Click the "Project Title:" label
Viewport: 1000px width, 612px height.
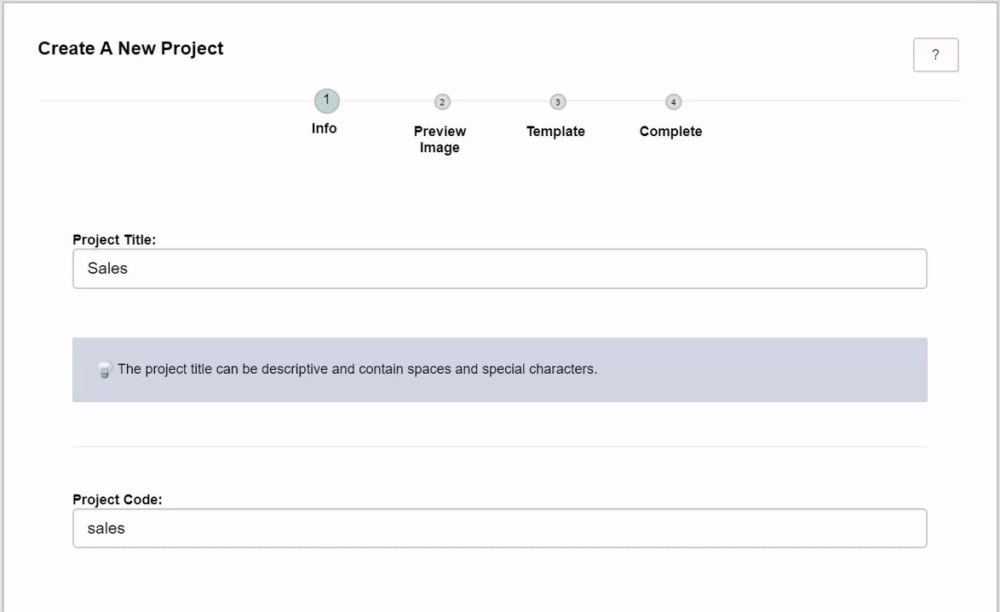(114, 240)
